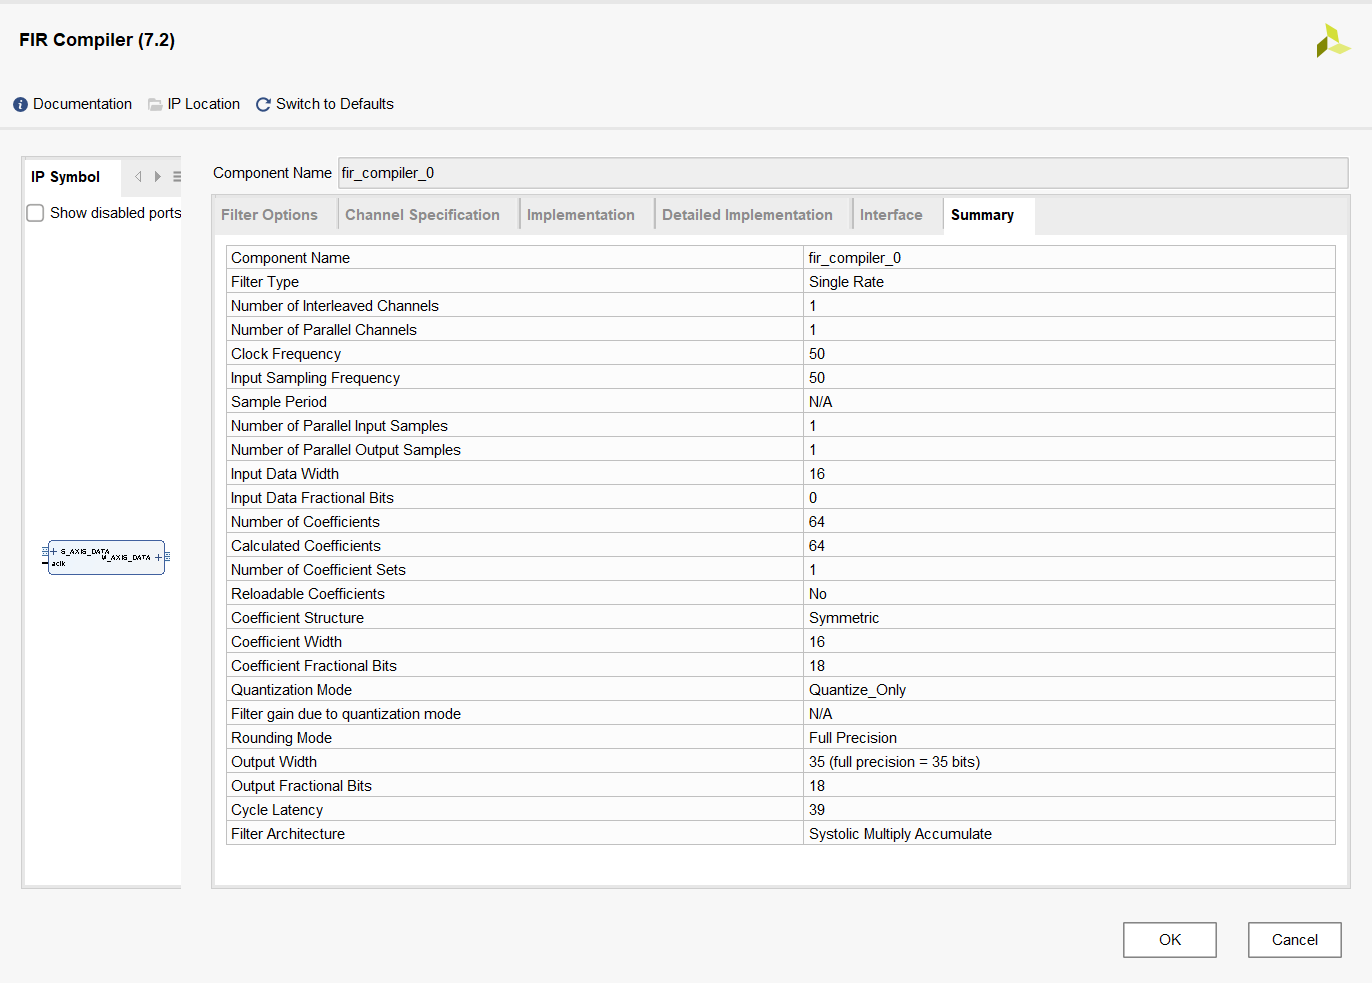Click Number of Parallel Channels row

pos(781,330)
